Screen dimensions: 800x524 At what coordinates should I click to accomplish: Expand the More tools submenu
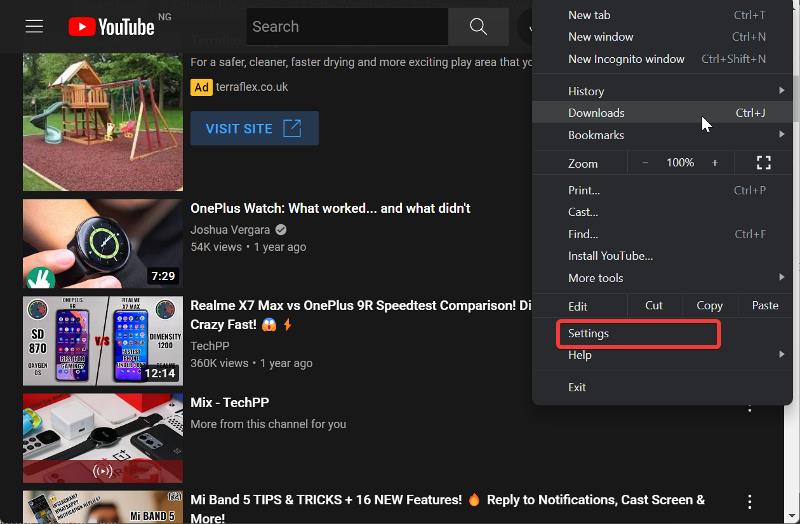662,278
